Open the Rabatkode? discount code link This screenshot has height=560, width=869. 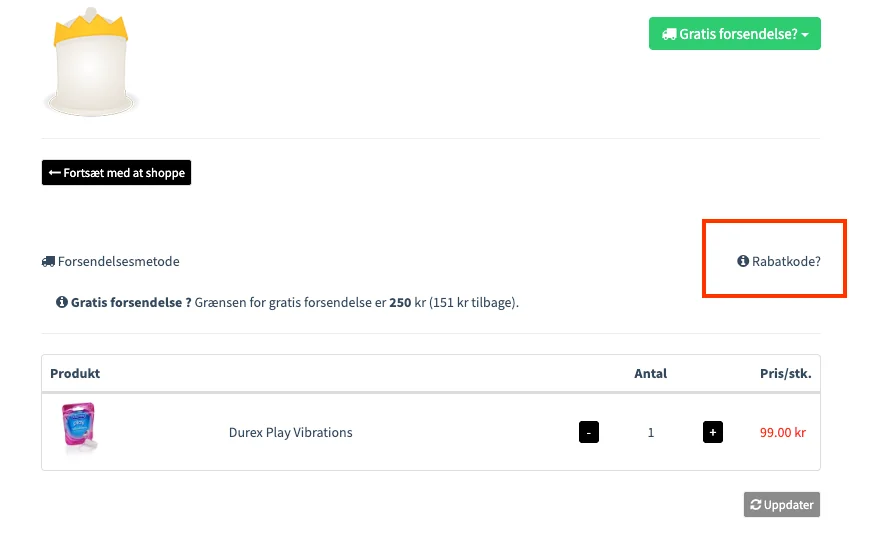(786, 261)
